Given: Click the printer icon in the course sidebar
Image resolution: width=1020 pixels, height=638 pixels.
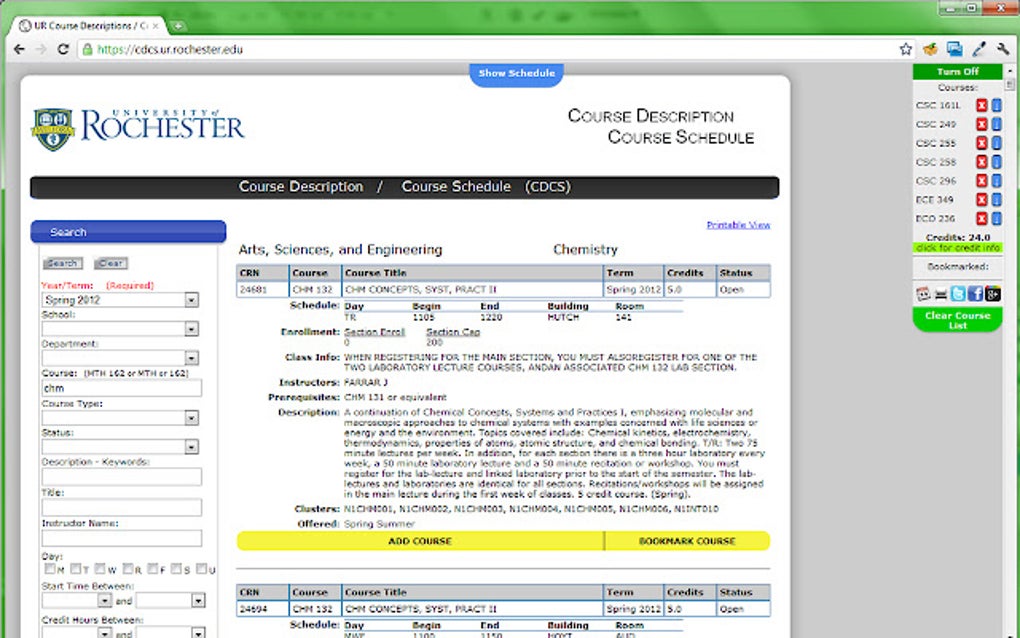Looking at the screenshot, I should point(941,295).
